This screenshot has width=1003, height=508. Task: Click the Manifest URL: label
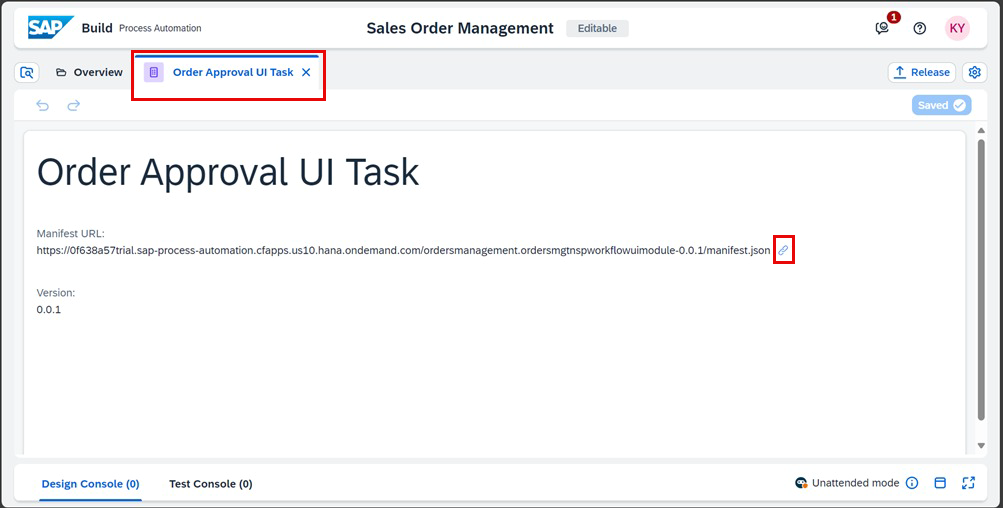pos(70,234)
